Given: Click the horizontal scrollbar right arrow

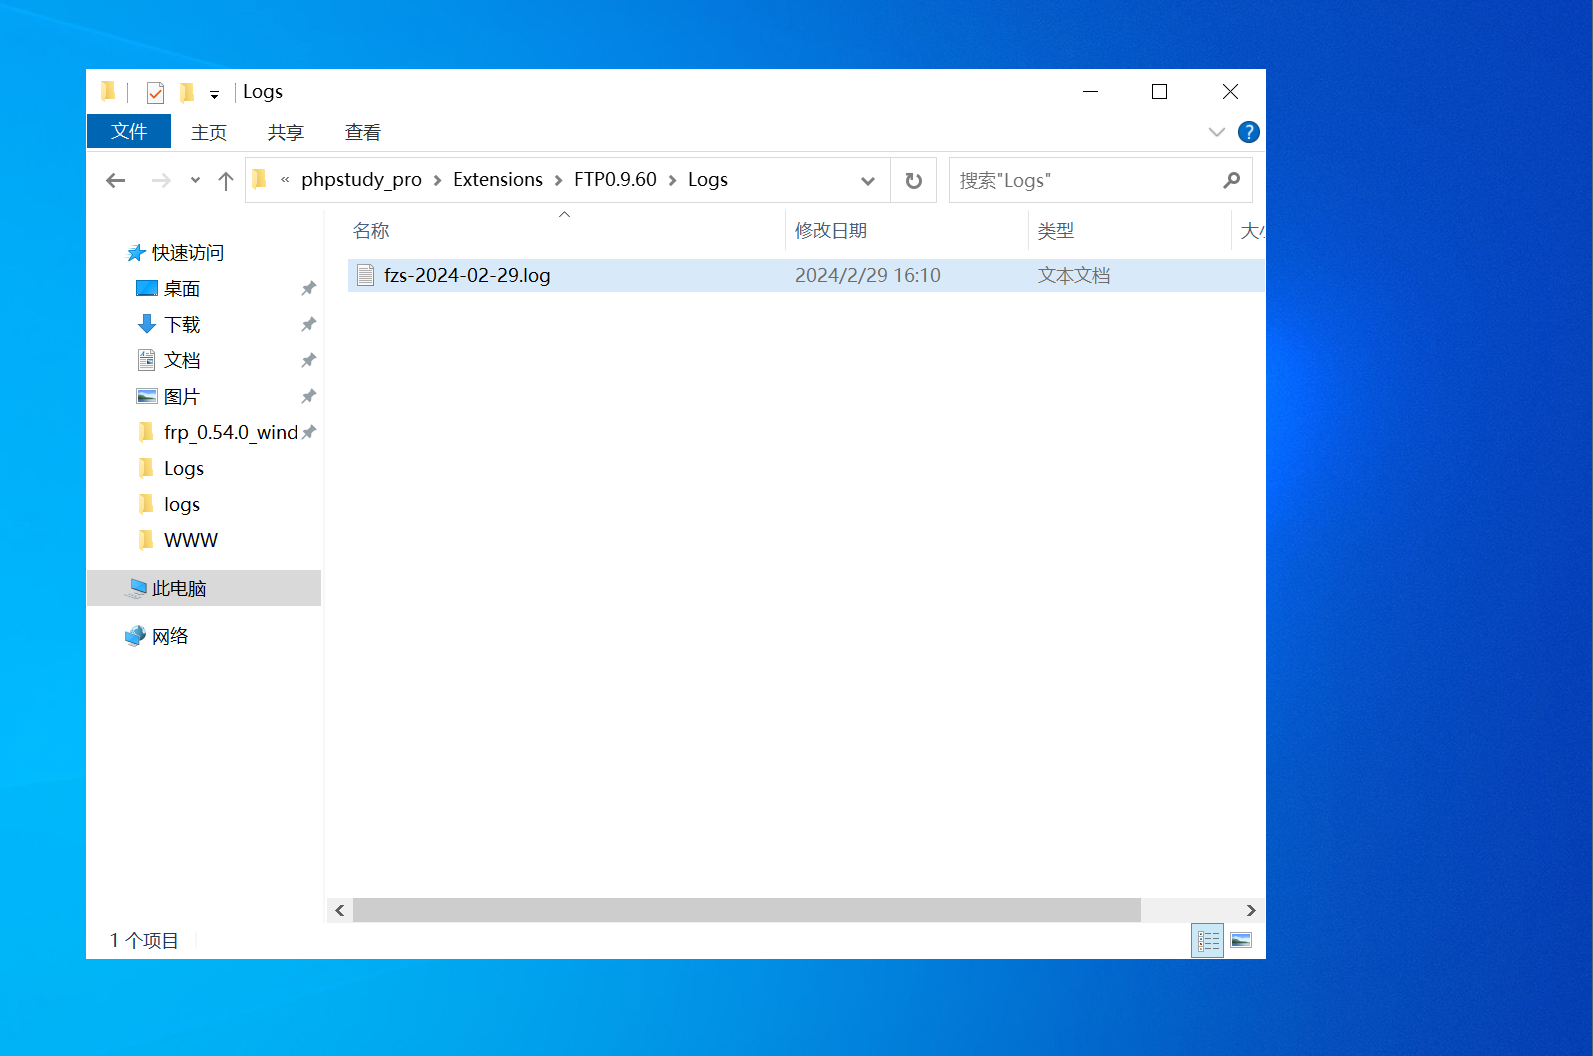Looking at the screenshot, I should click(x=1251, y=910).
